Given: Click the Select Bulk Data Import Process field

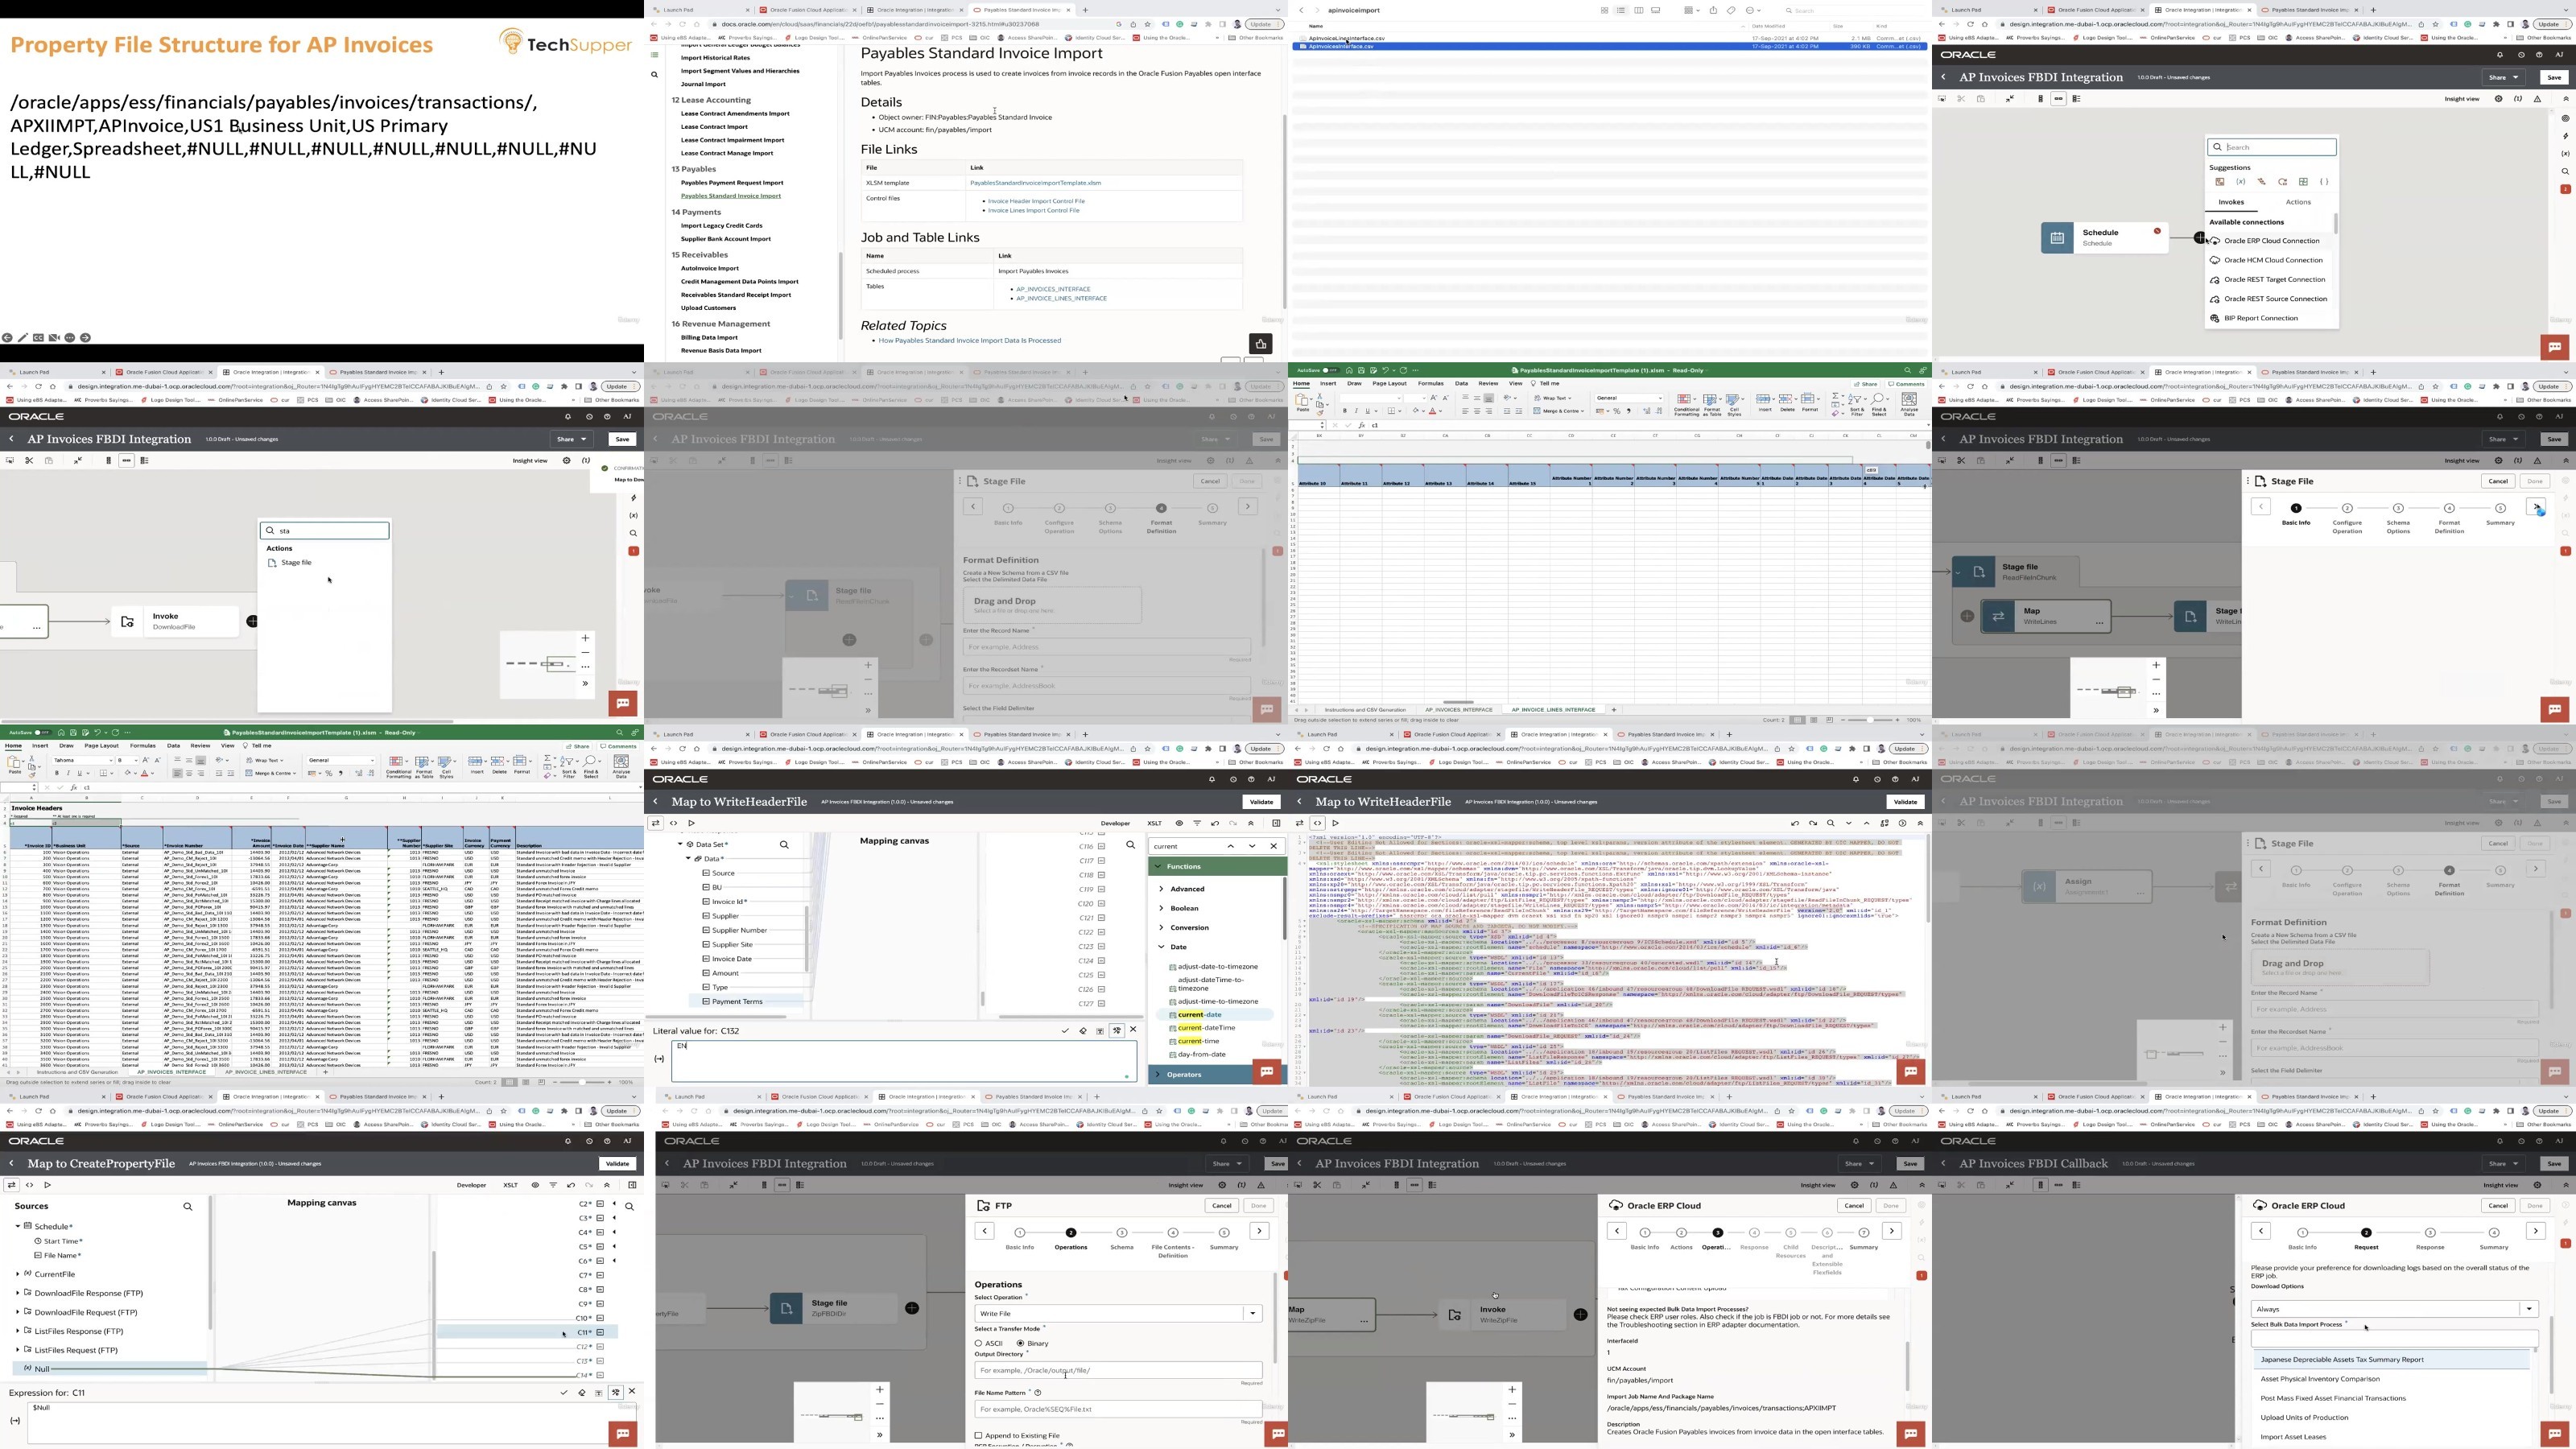Looking at the screenshot, I should [x=2394, y=1338].
